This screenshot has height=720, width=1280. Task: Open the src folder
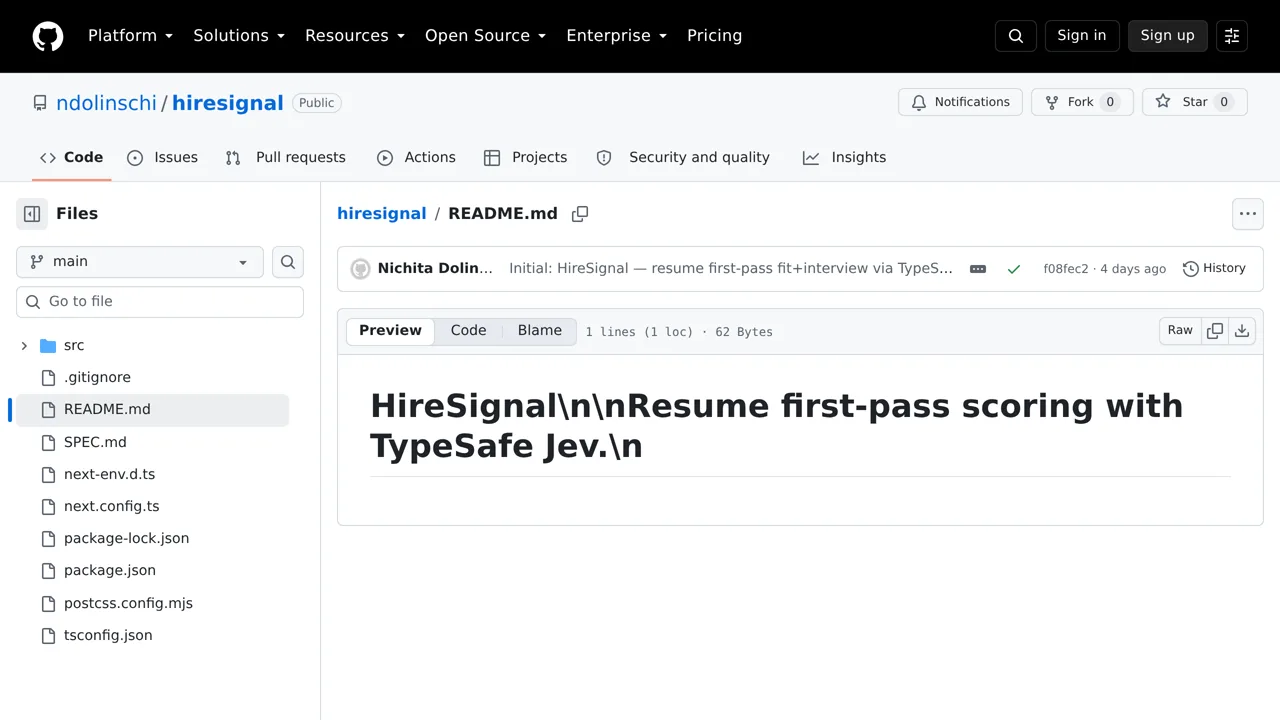(74, 346)
